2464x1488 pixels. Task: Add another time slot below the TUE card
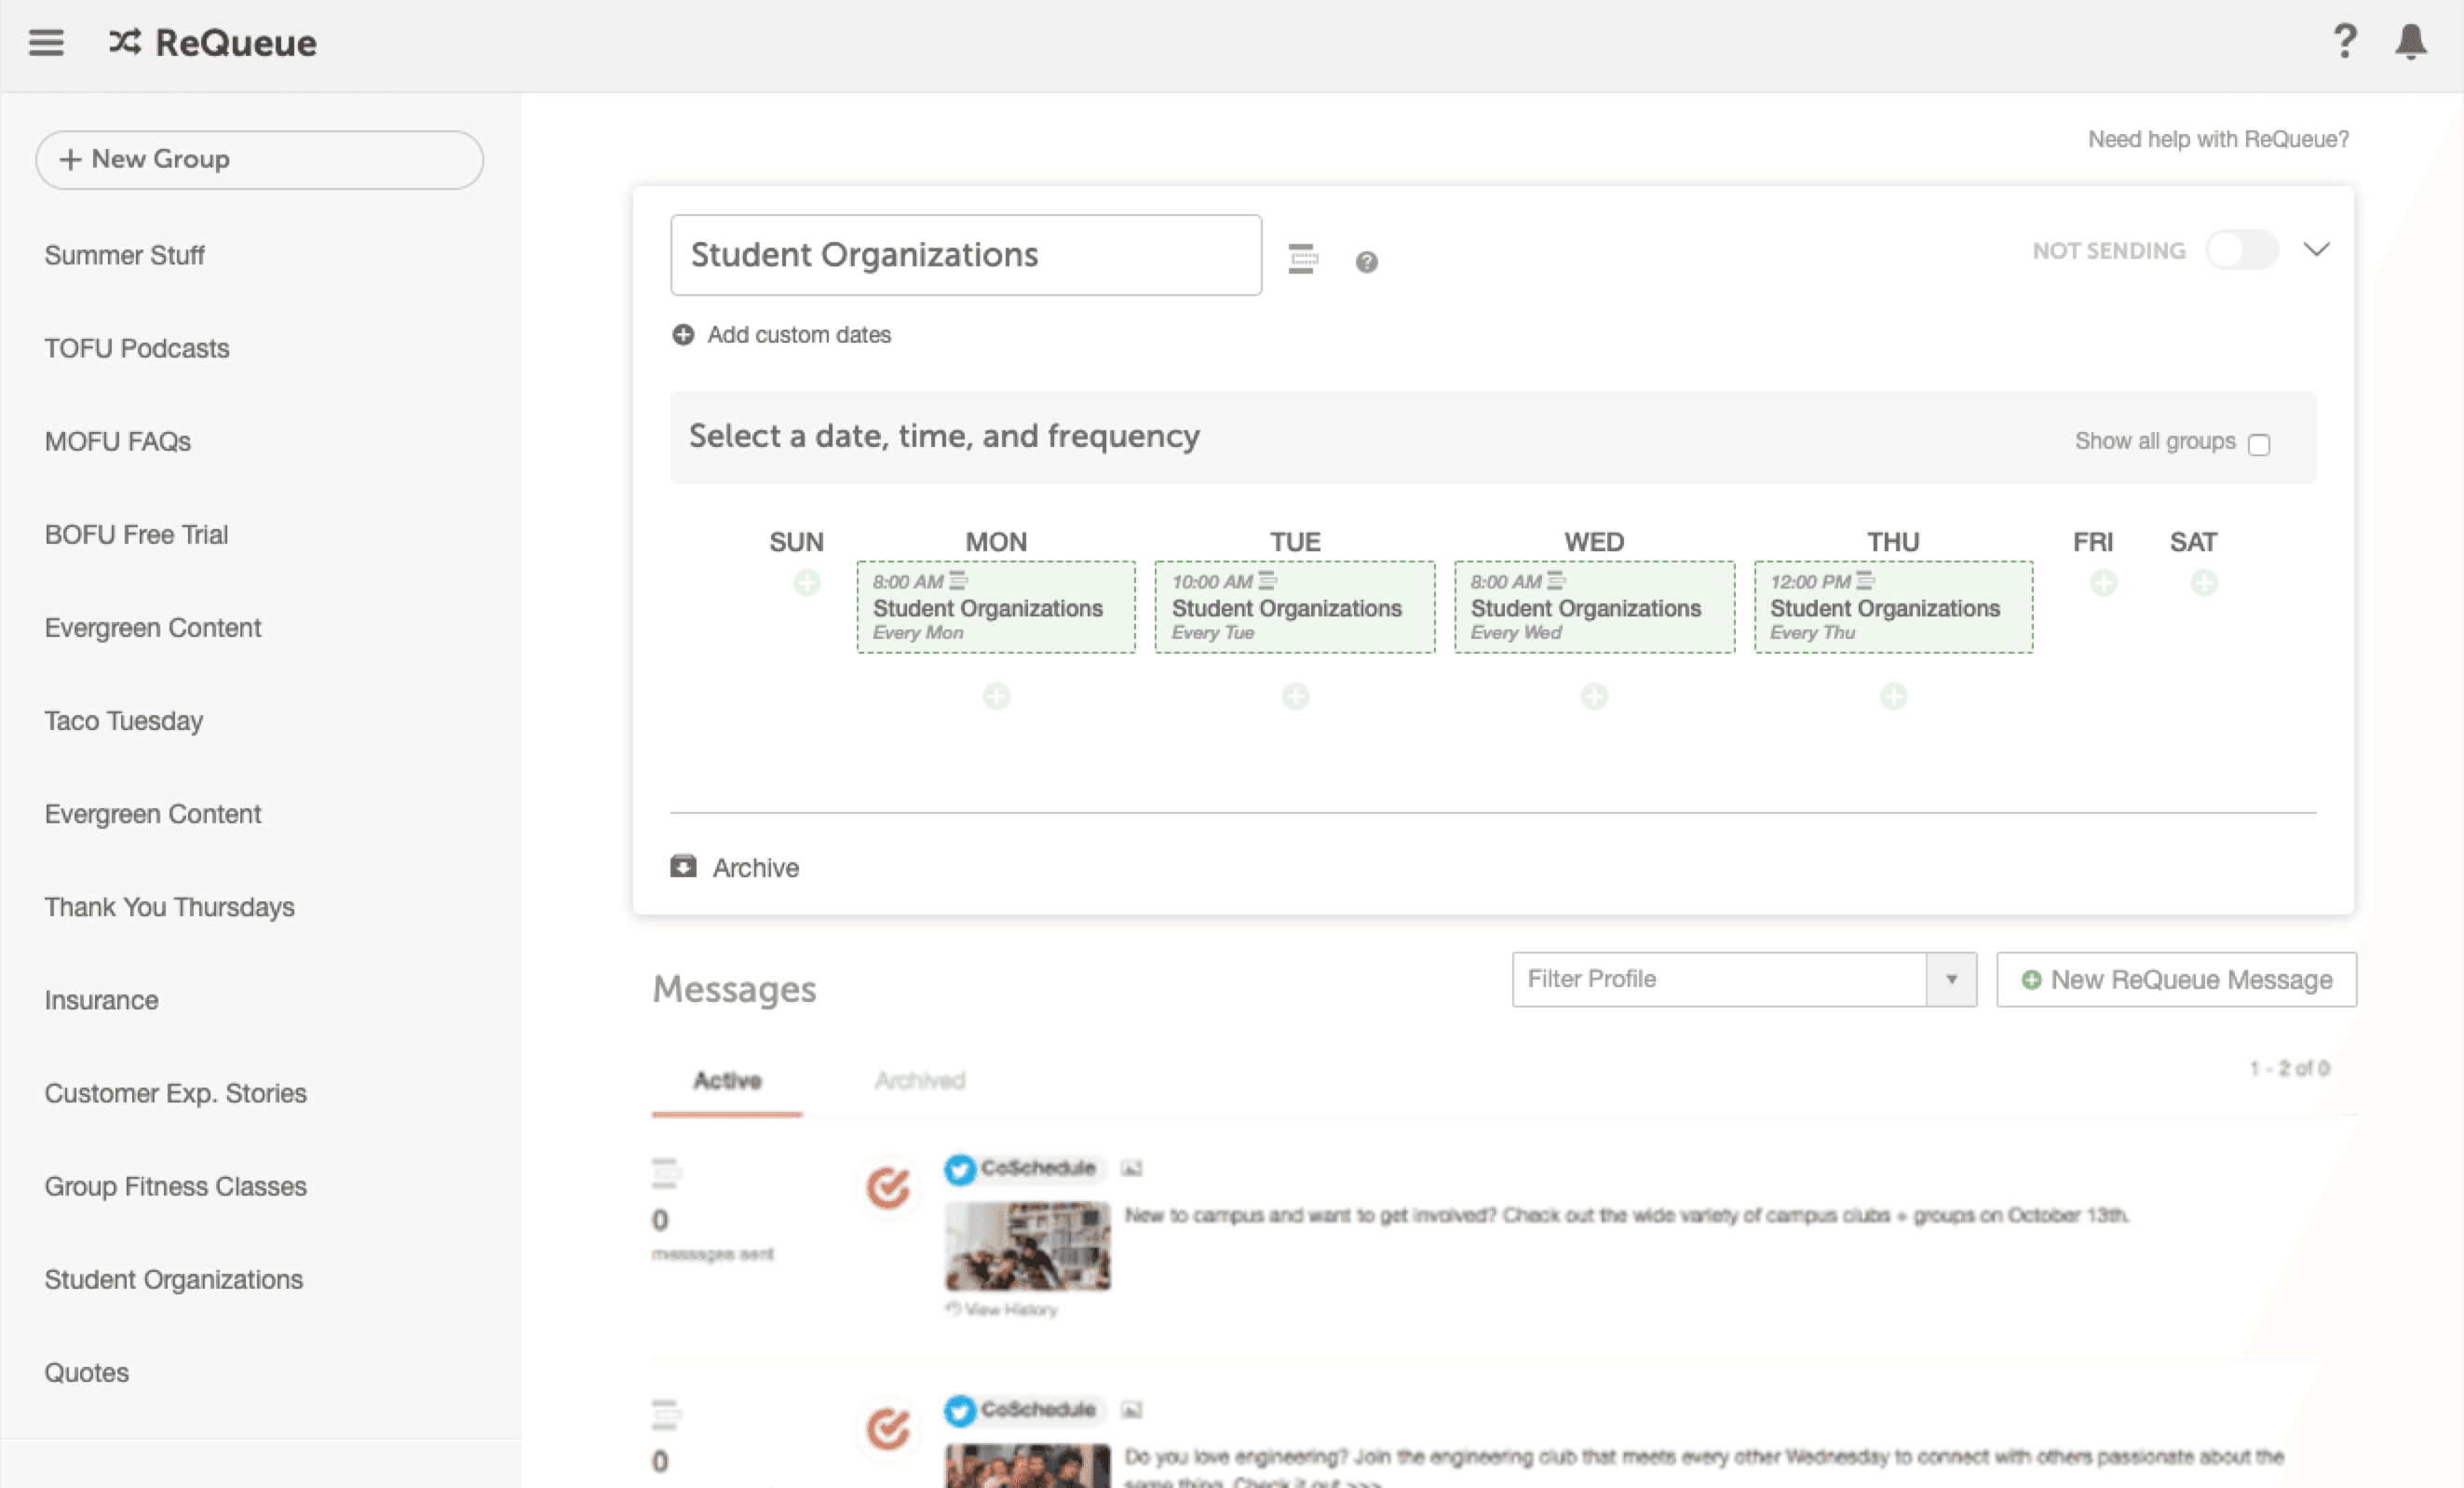(x=1295, y=696)
